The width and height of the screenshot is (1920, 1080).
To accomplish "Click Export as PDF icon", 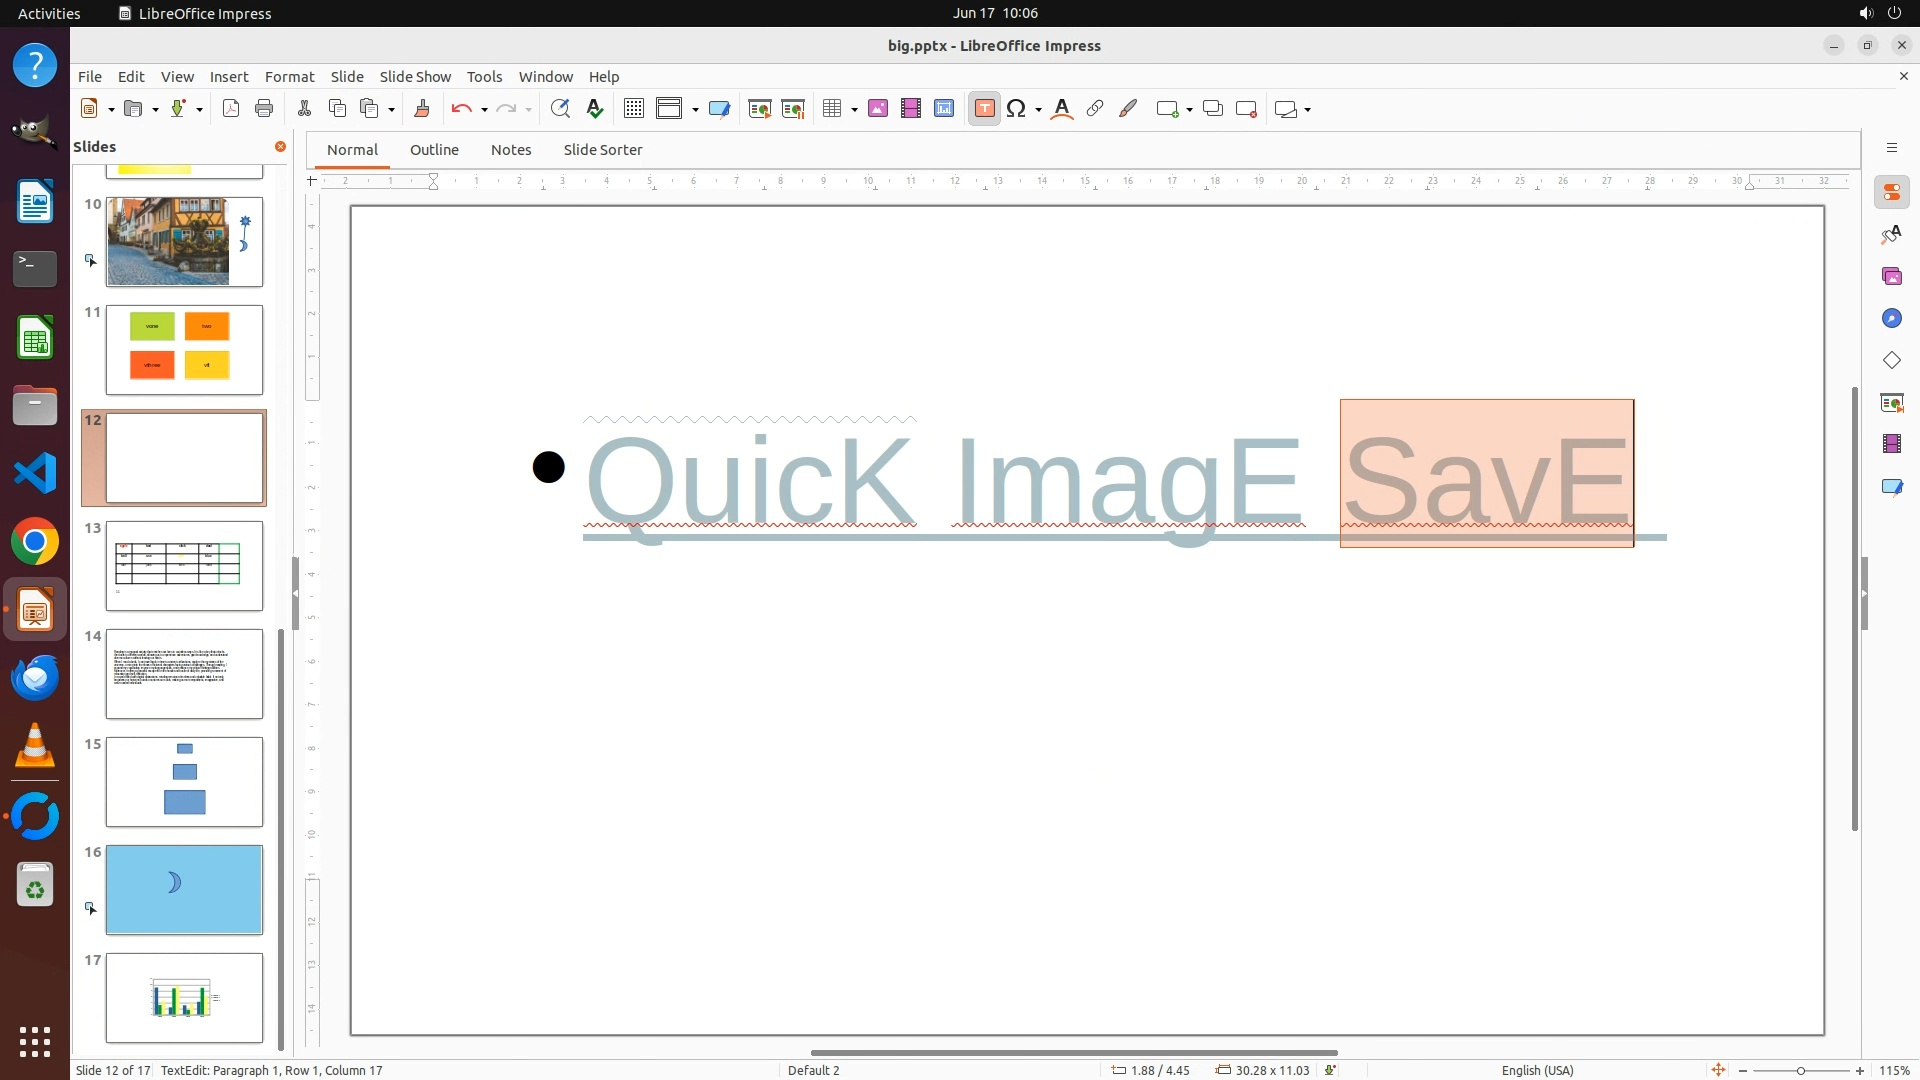I will coord(231,109).
